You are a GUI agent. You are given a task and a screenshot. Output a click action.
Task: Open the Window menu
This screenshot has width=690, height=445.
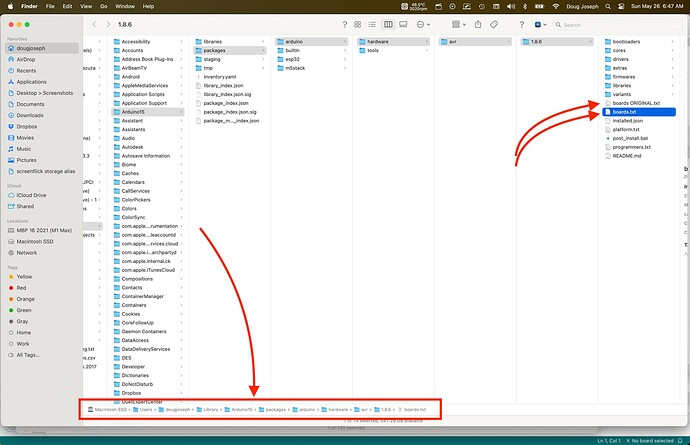point(125,6)
